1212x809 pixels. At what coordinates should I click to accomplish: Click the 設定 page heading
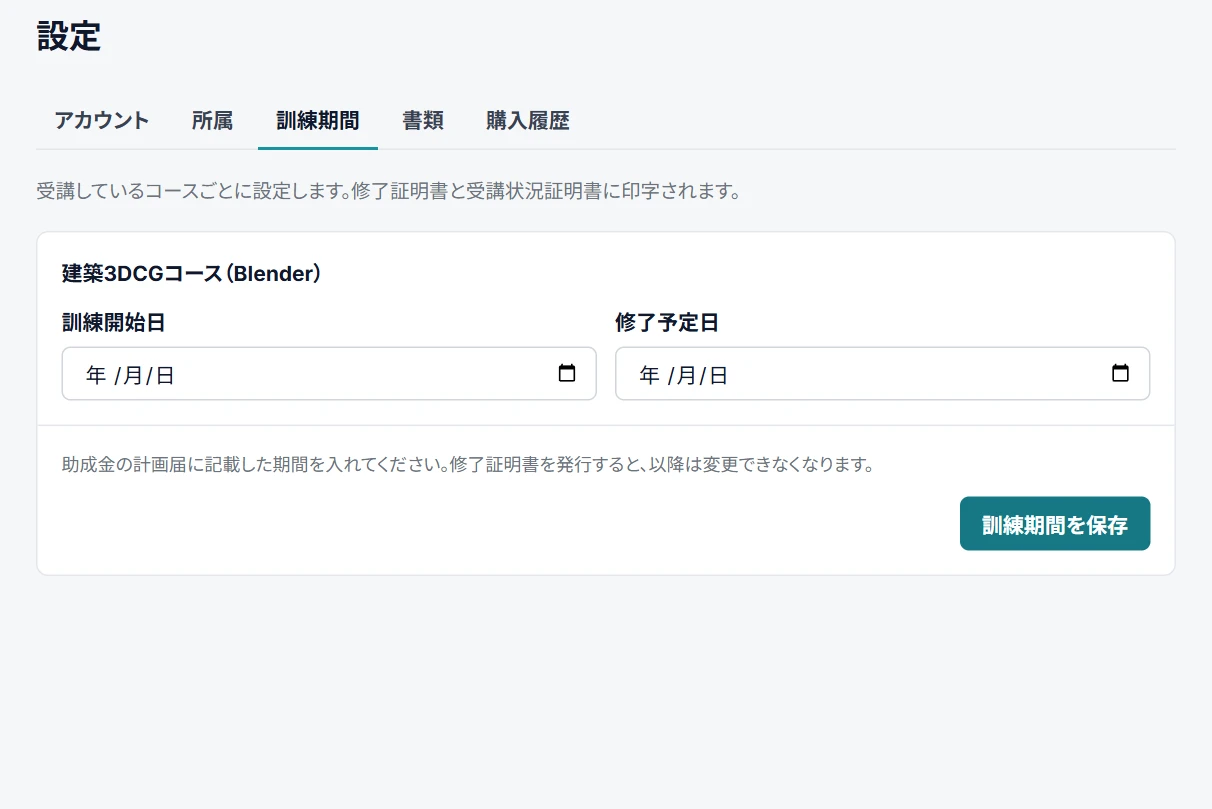pos(69,37)
